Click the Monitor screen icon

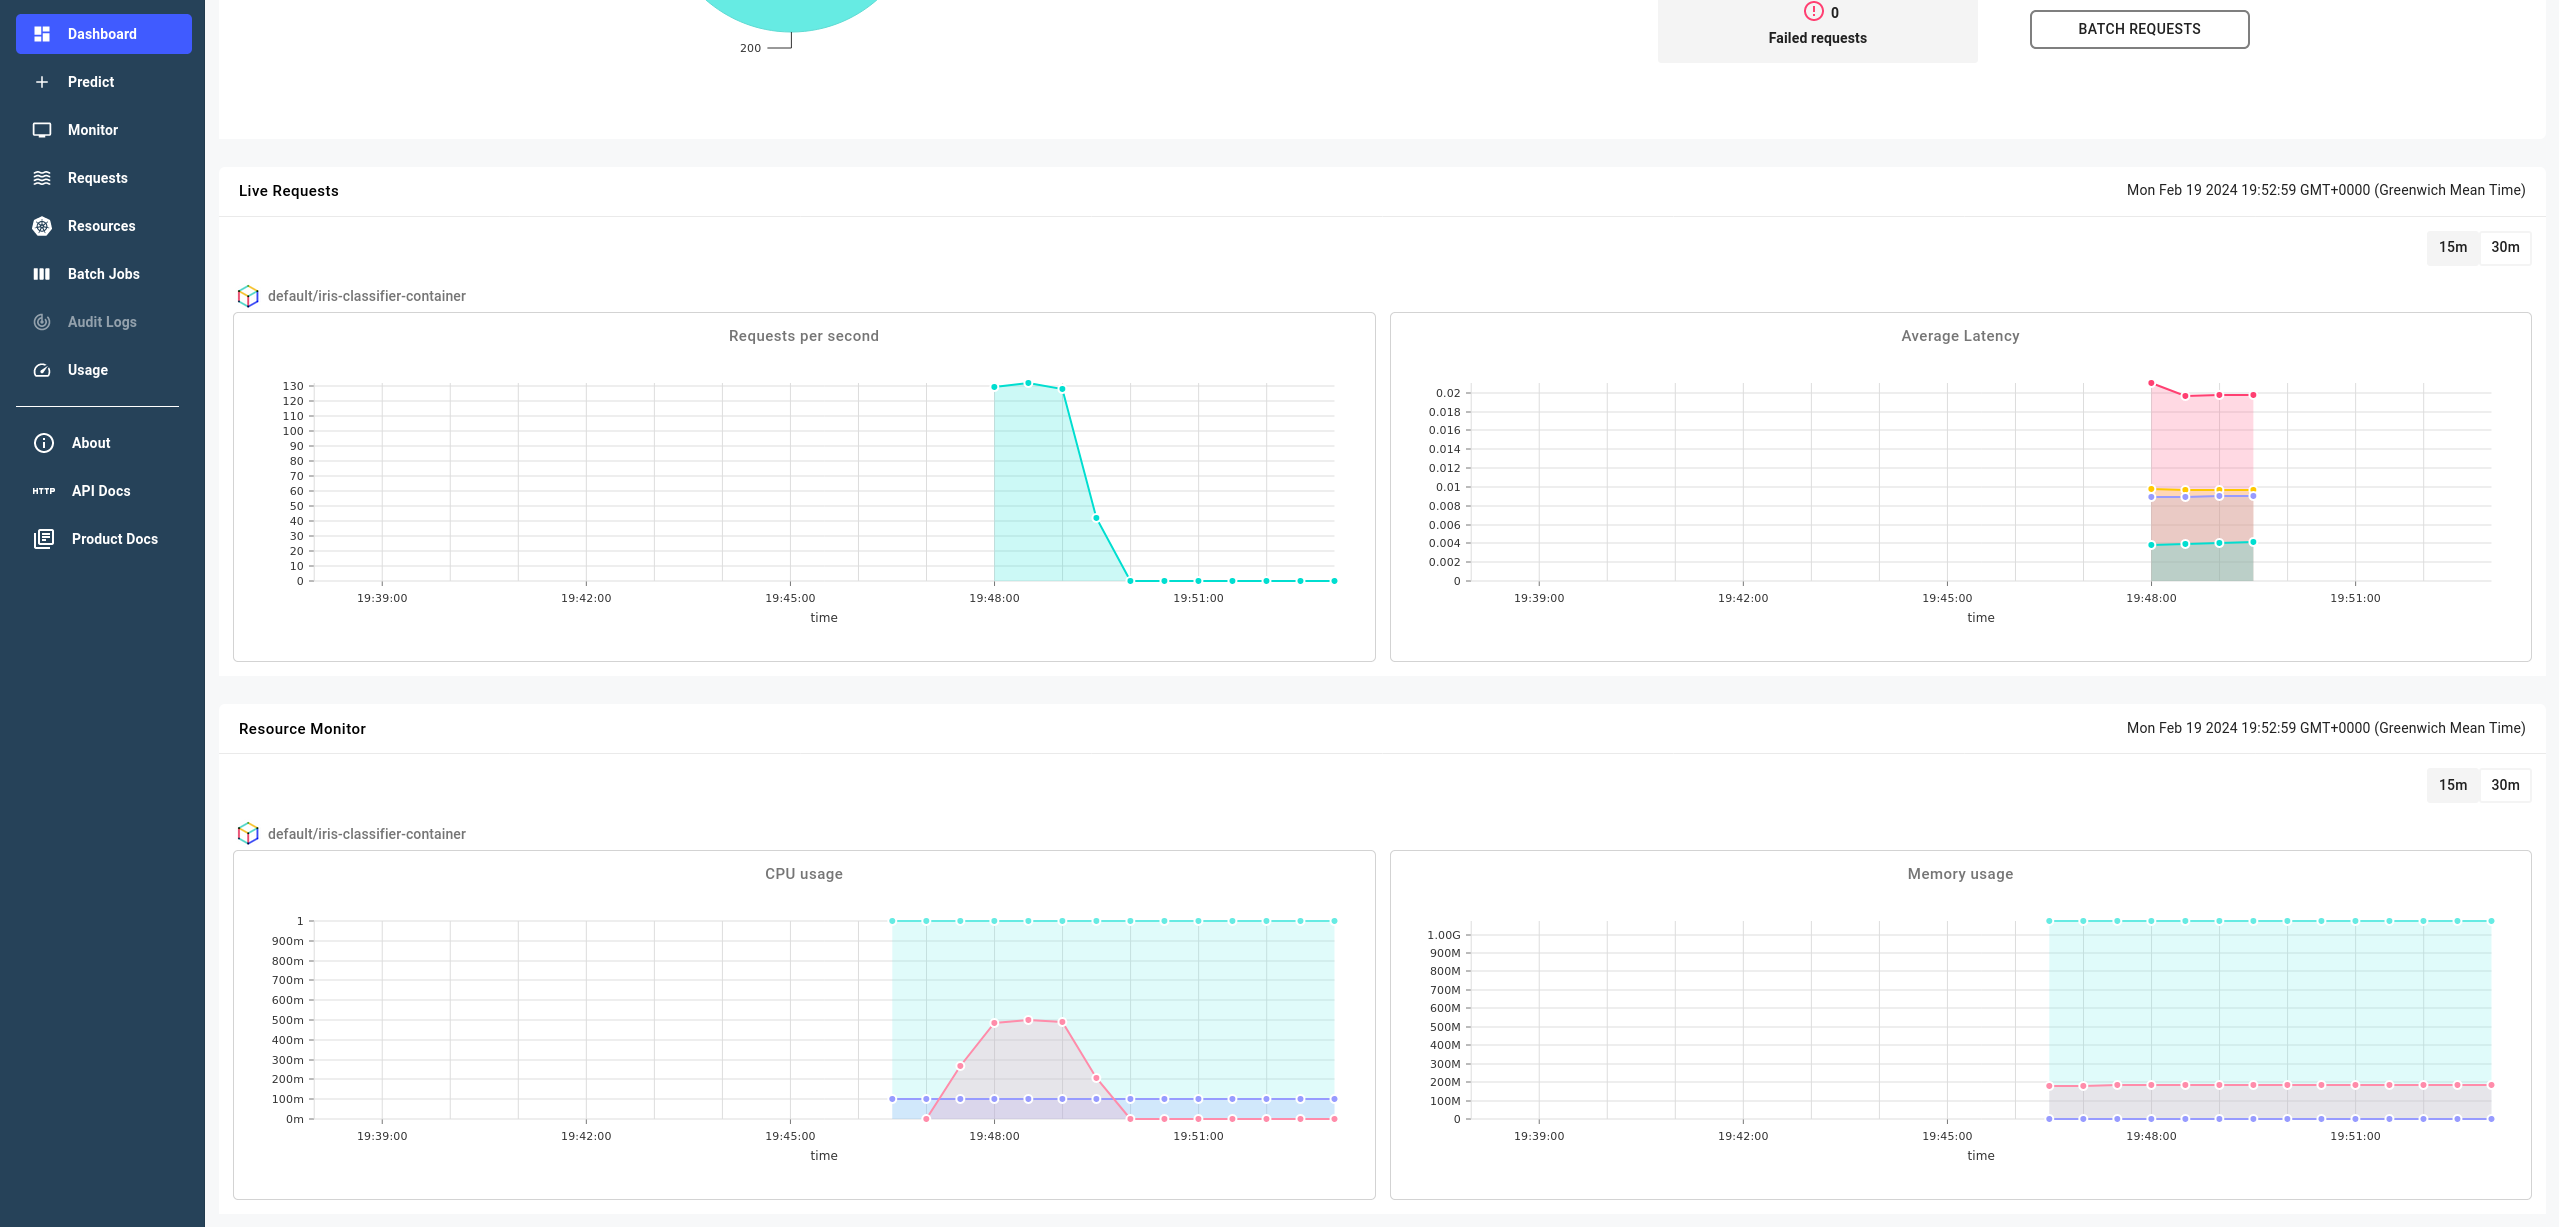click(x=42, y=130)
